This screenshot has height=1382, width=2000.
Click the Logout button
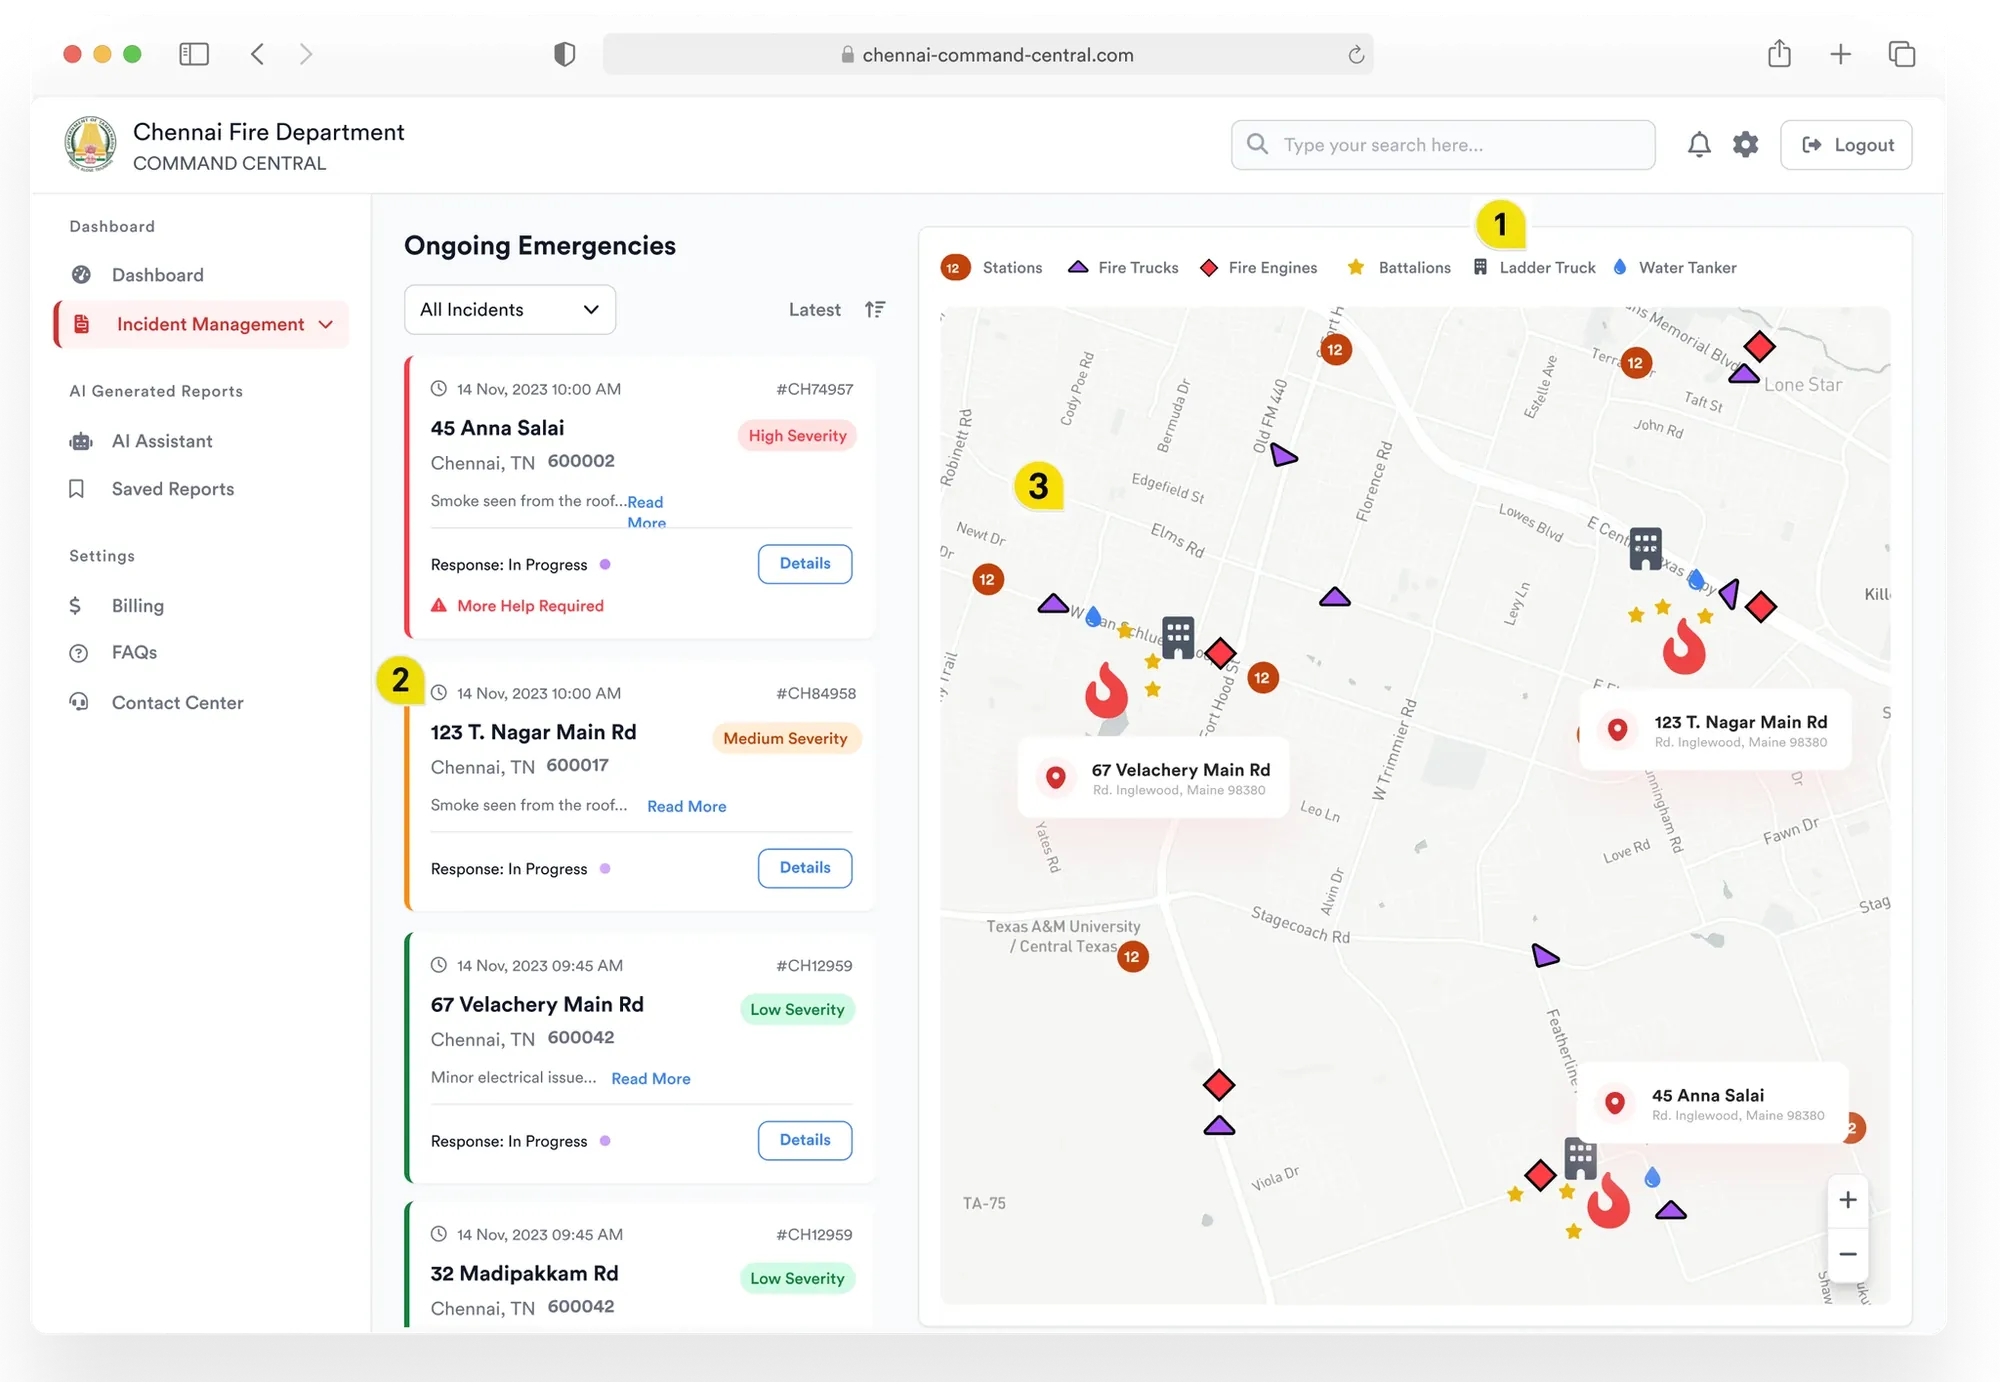(1846, 145)
